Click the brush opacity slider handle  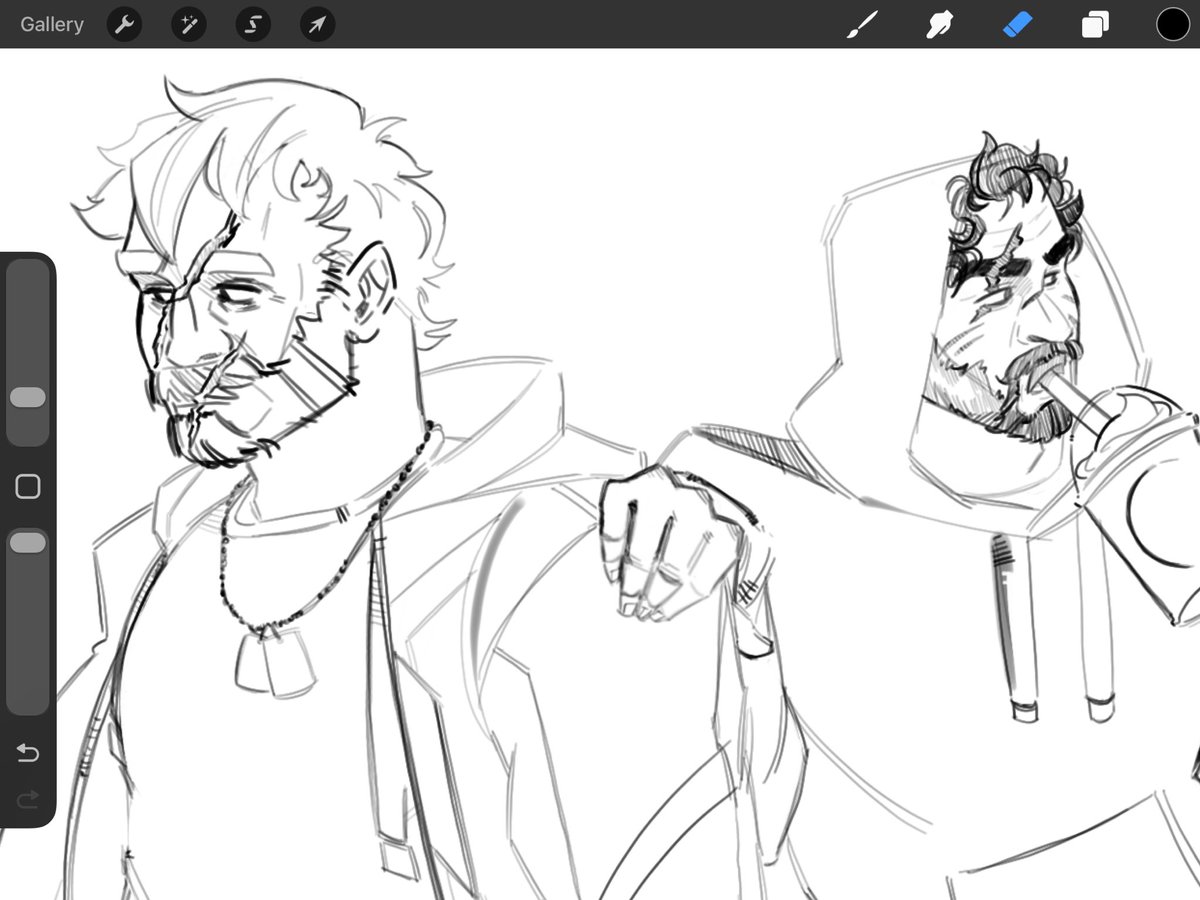[x=28, y=543]
